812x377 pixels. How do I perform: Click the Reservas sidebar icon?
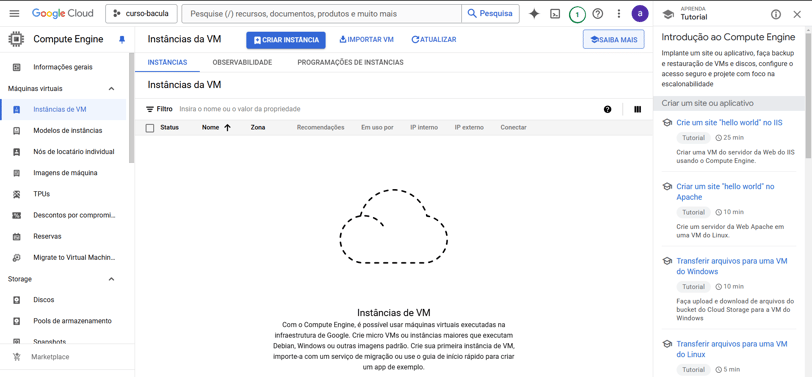tap(17, 237)
